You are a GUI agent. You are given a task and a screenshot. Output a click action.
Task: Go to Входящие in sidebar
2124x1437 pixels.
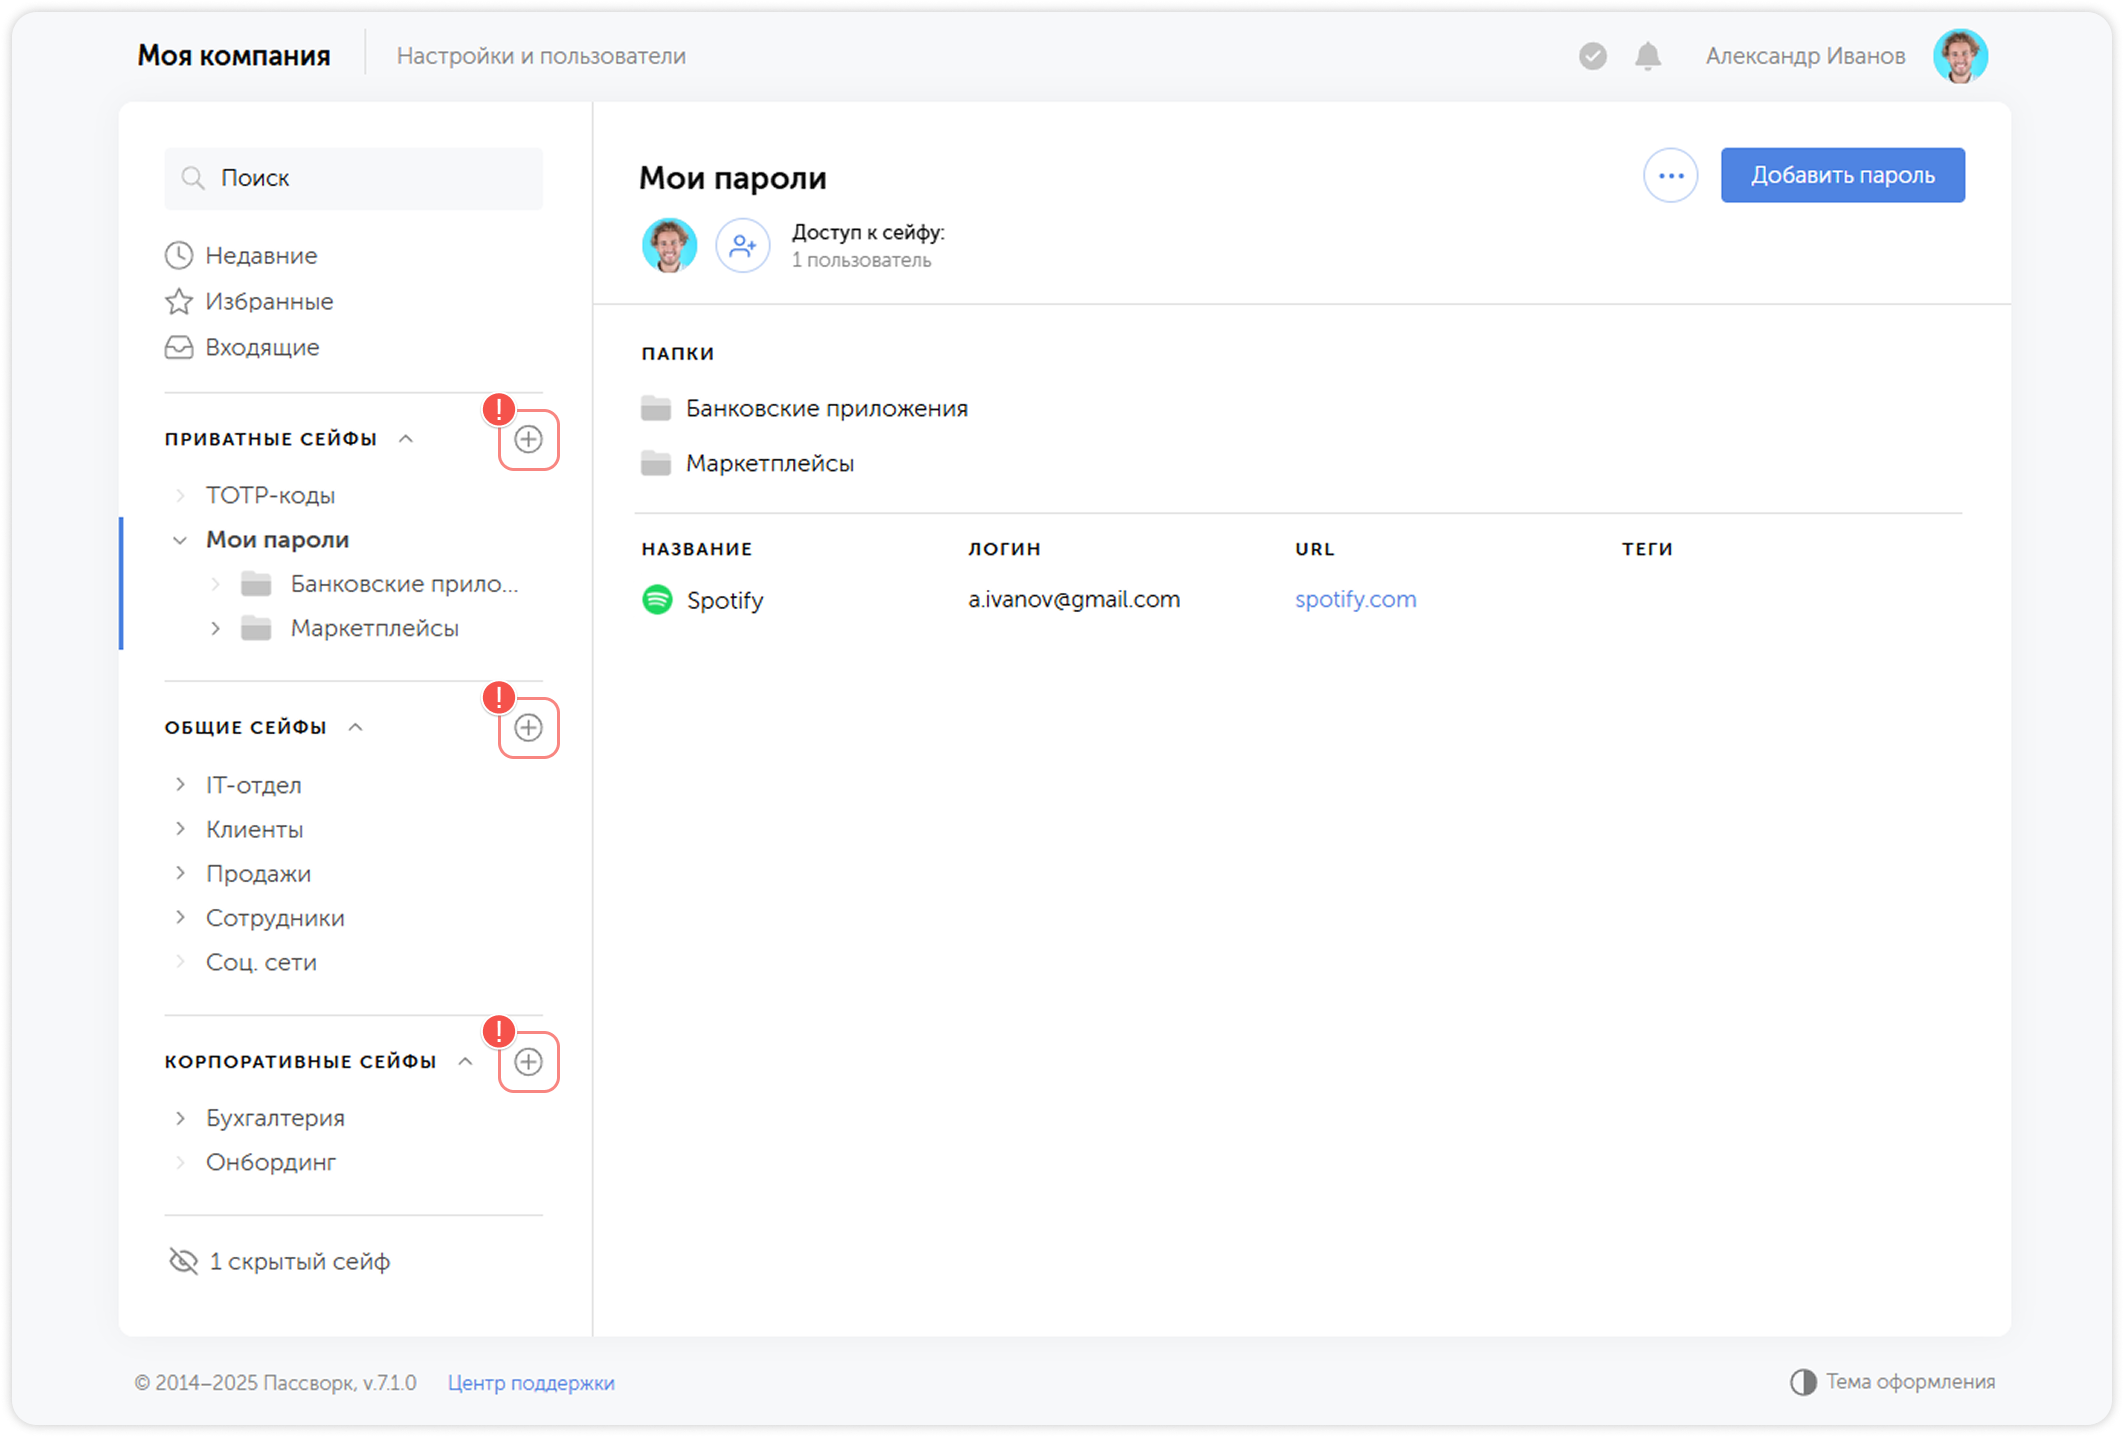(x=262, y=347)
